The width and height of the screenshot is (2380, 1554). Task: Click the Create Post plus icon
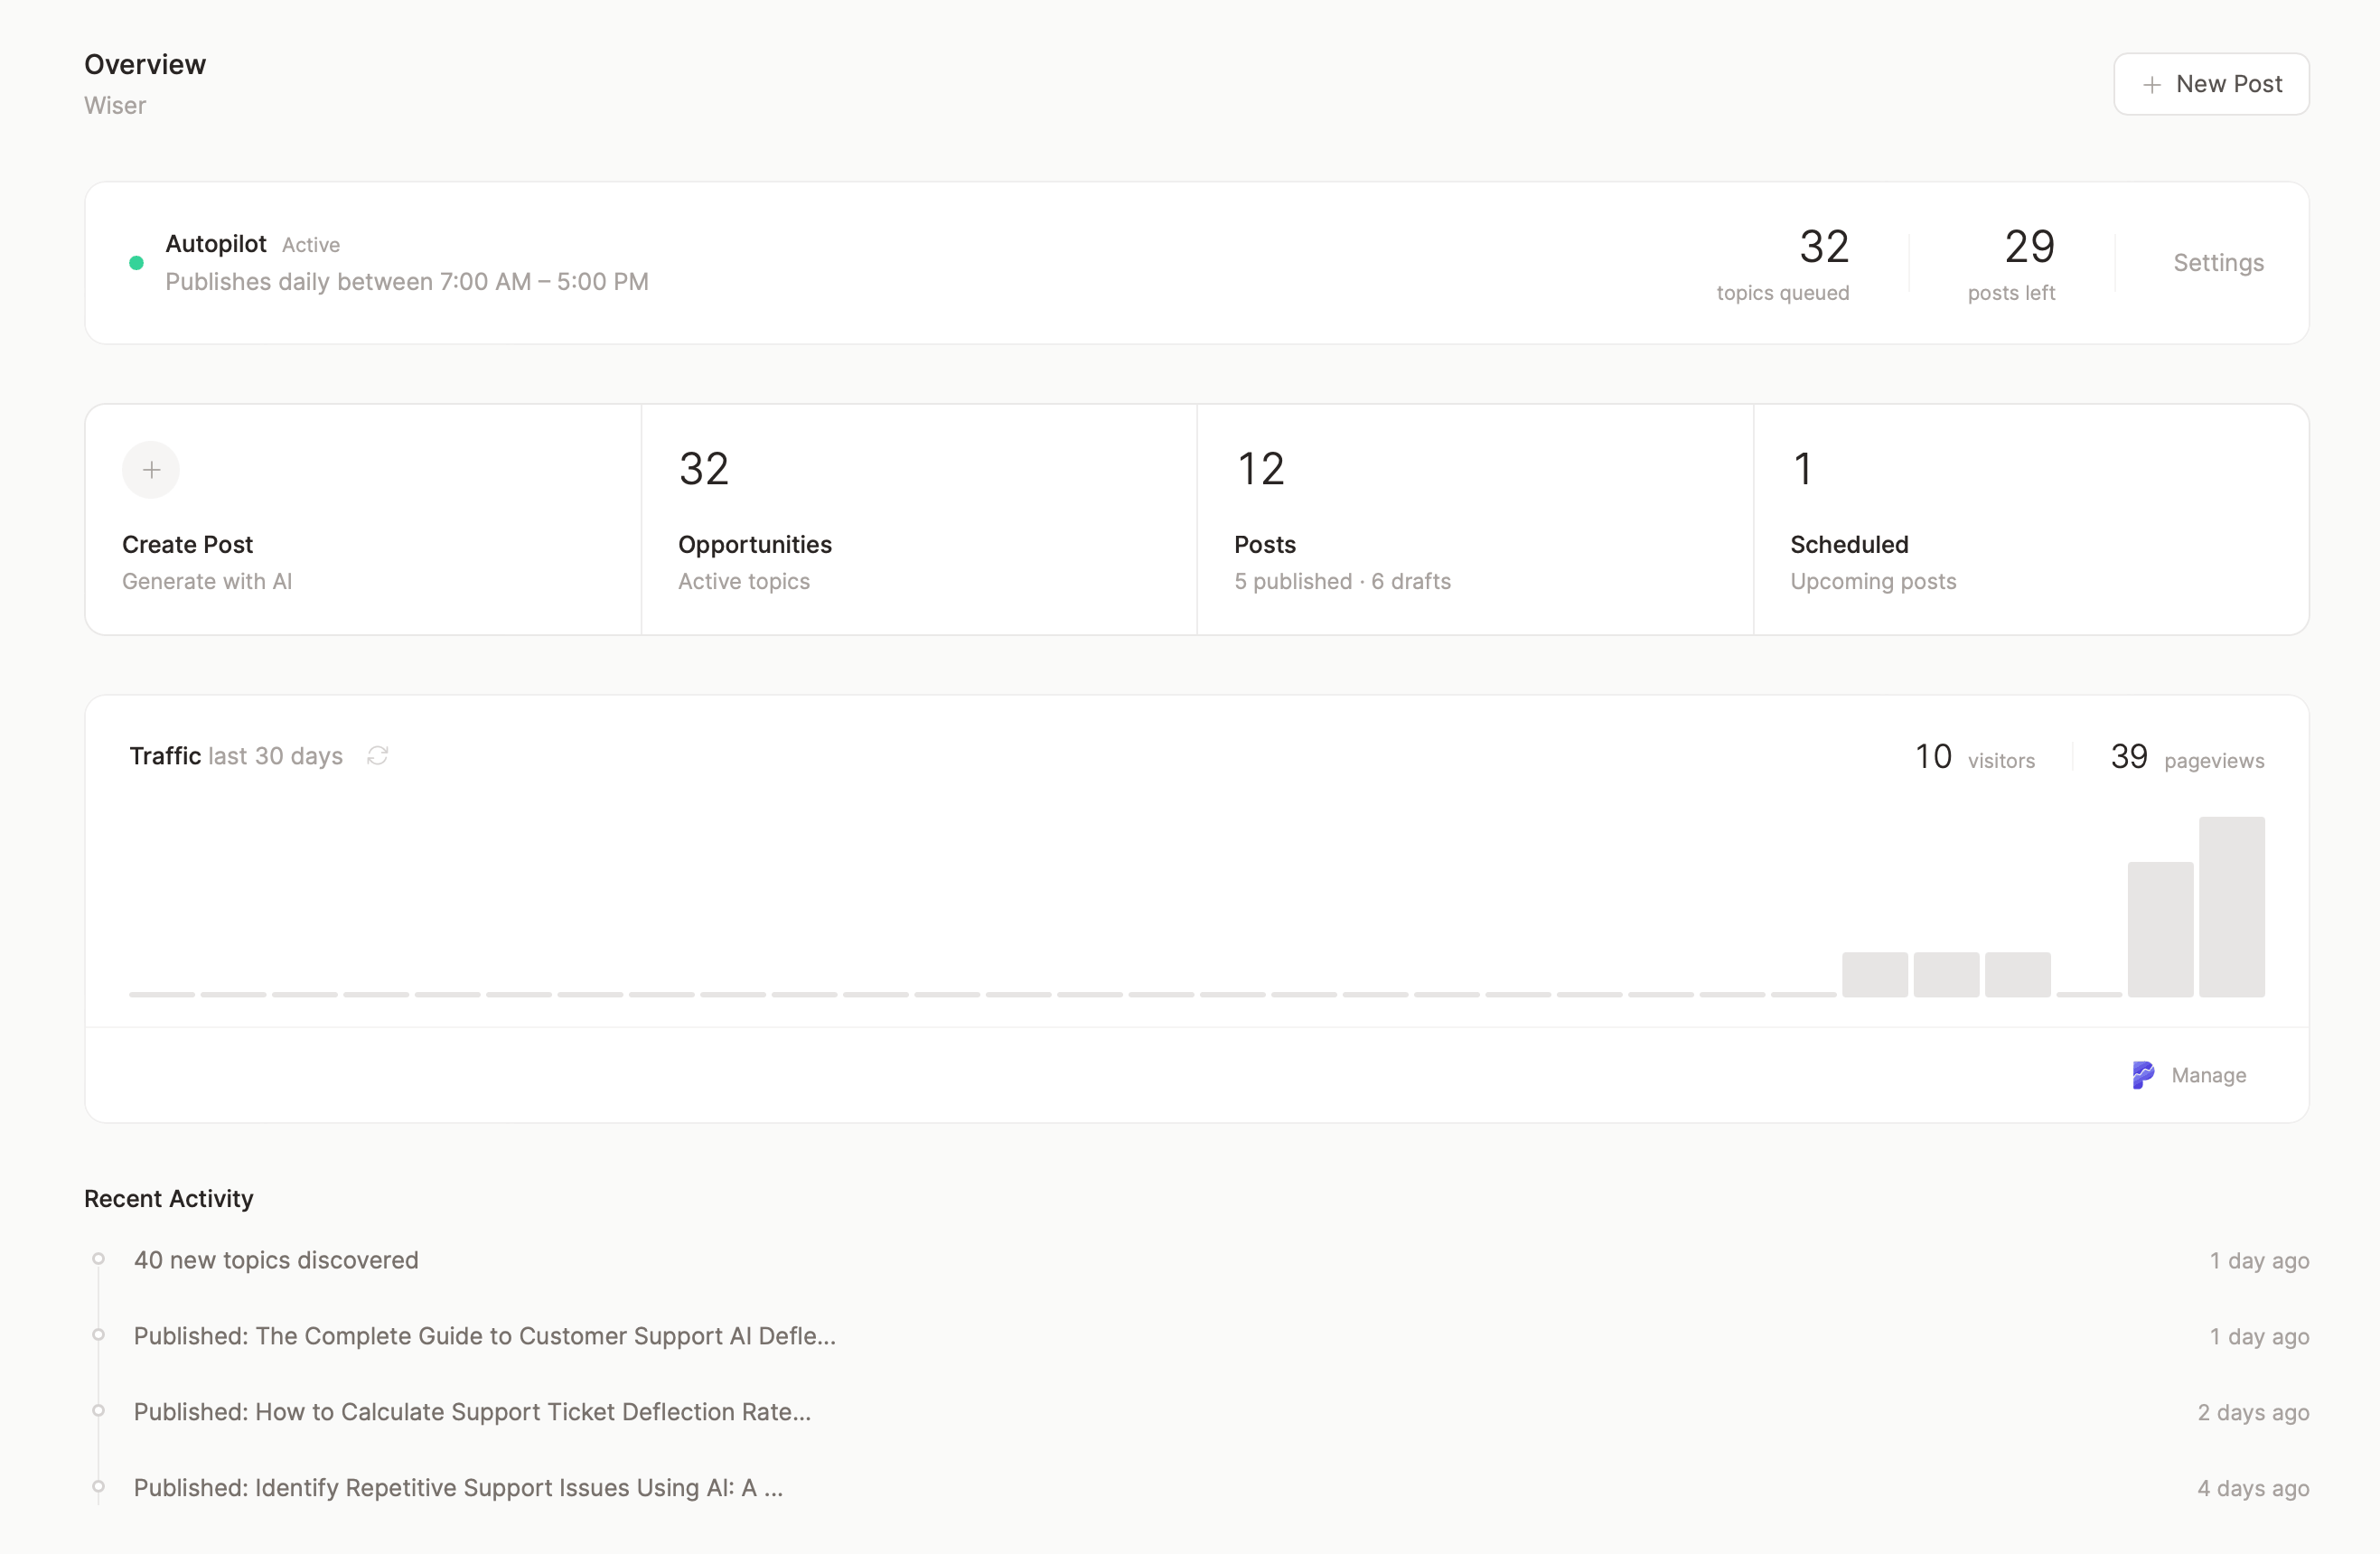point(151,470)
